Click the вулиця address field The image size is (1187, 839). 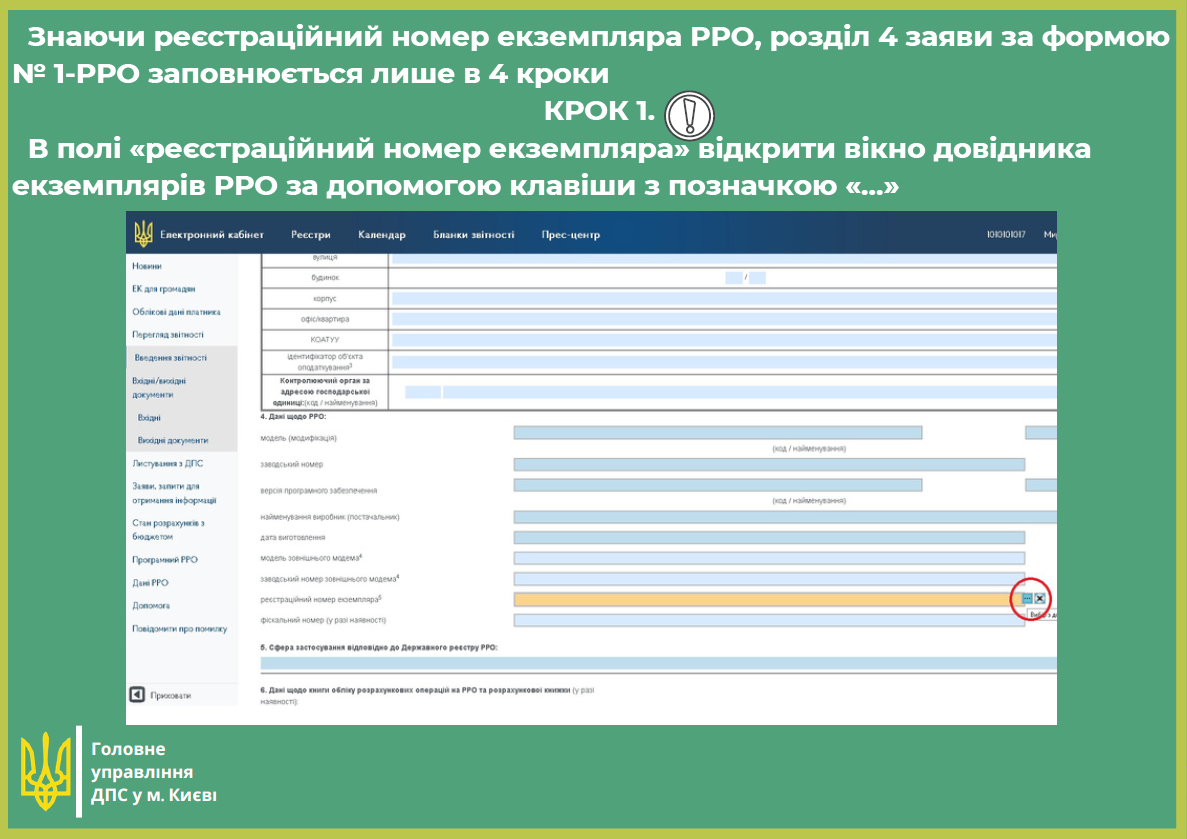tap(724, 258)
